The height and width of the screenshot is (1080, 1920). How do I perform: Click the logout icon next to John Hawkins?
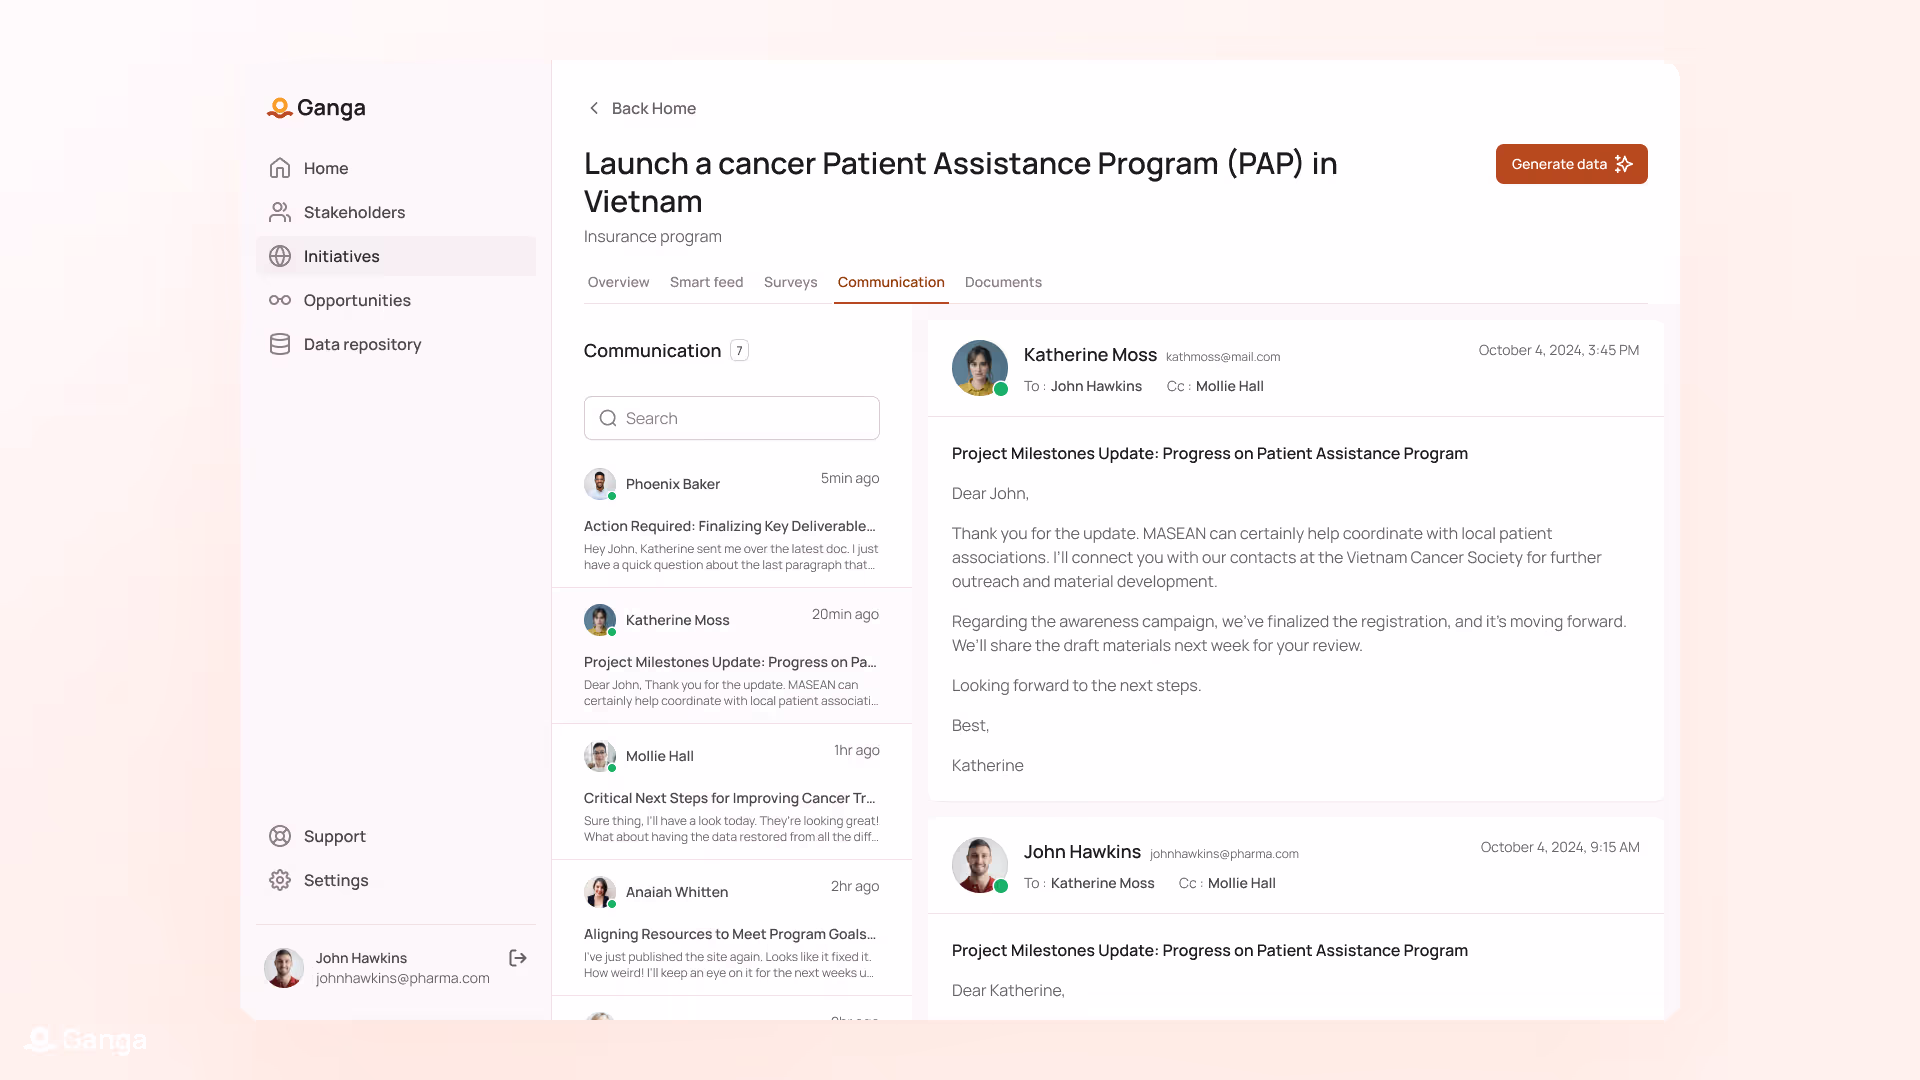pyautogui.click(x=518, y=958)
